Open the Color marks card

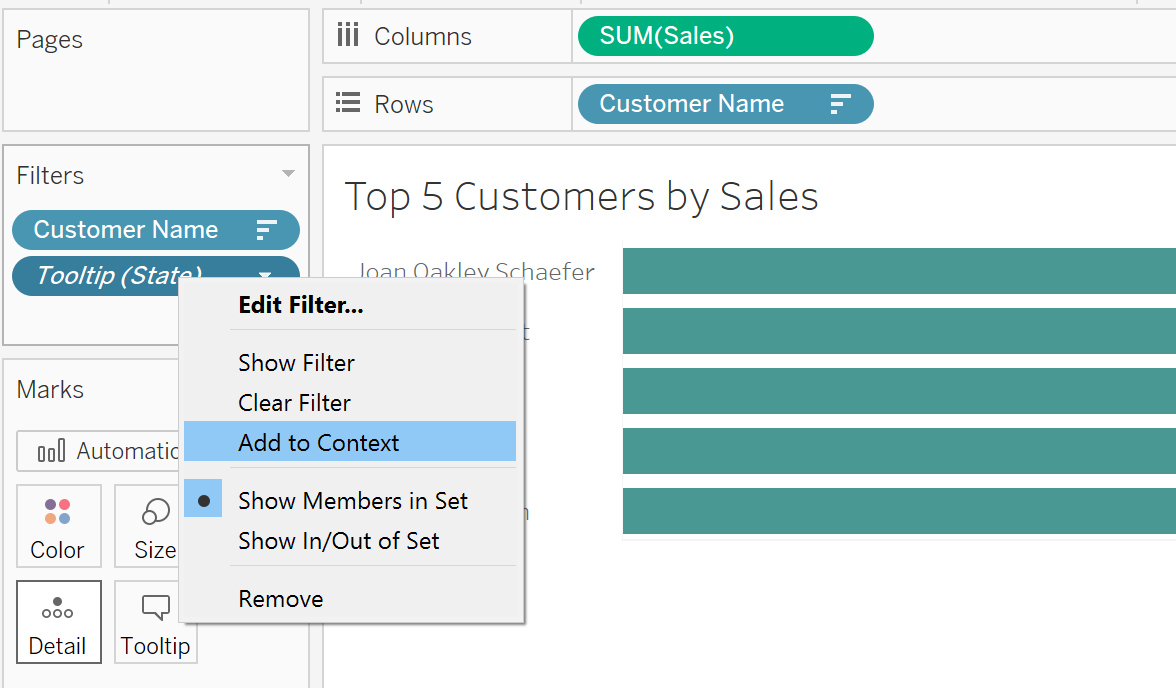point(58,526)
